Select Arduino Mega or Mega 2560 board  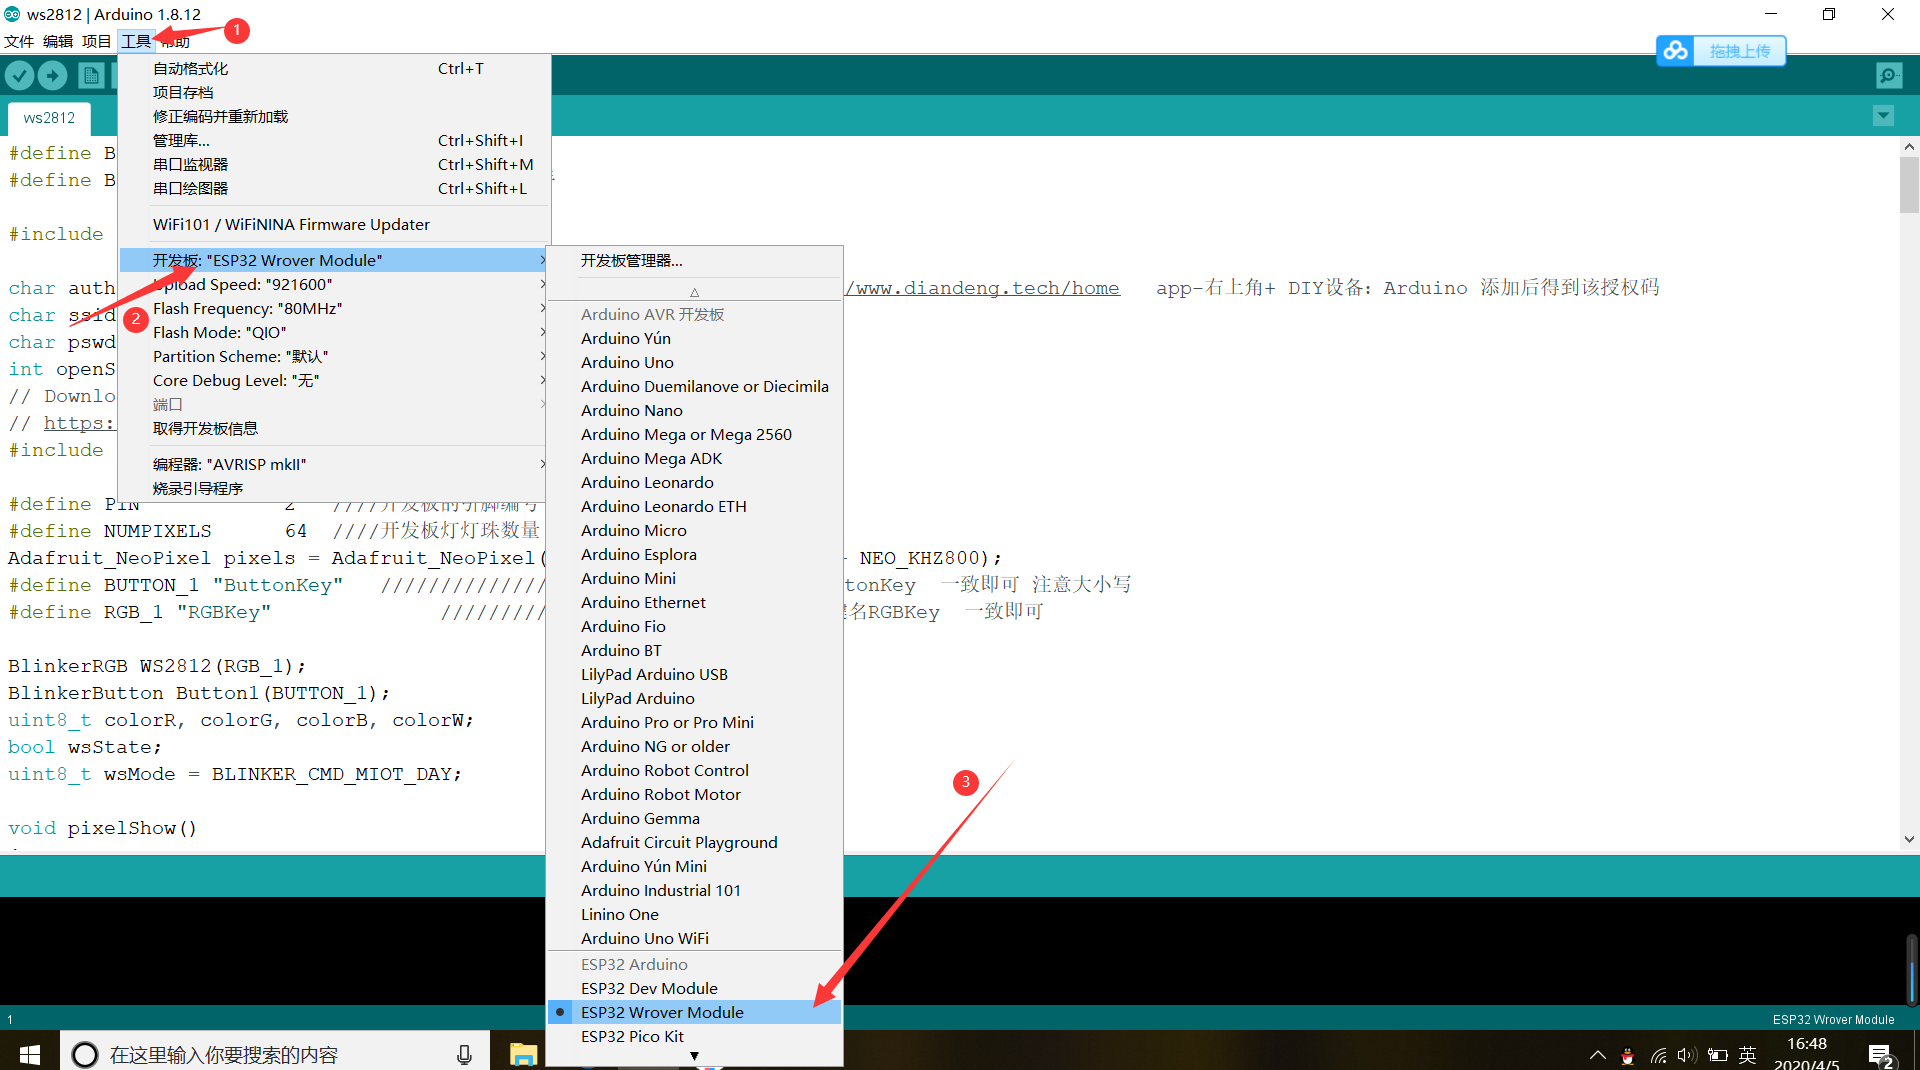coord(695,434)
